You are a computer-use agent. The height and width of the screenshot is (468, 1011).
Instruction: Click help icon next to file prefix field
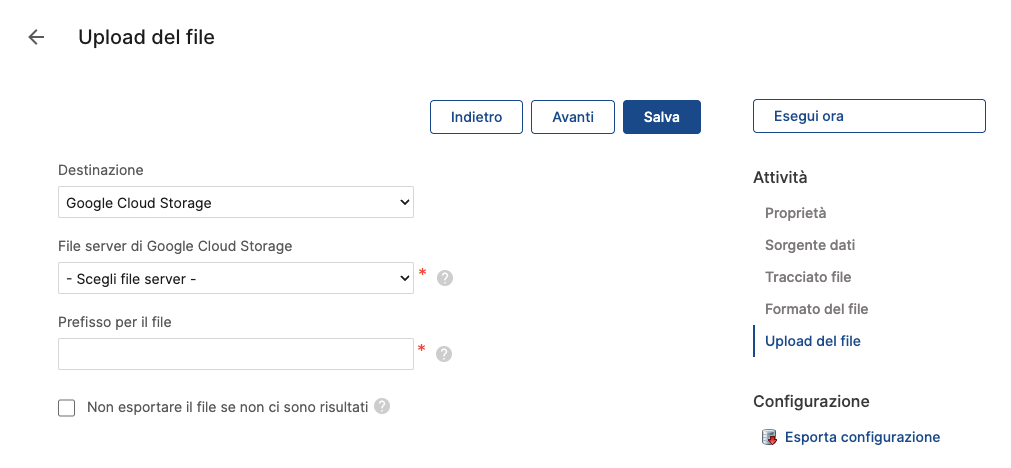coord(445,354)
